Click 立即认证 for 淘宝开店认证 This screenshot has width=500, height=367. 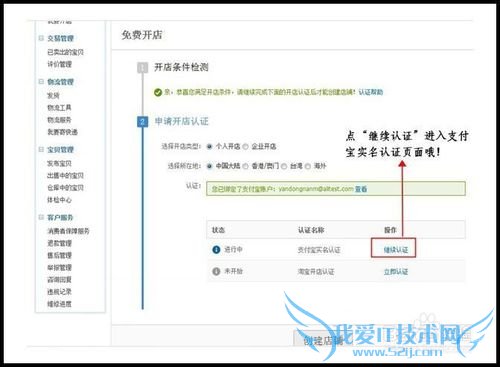point(396,272)
